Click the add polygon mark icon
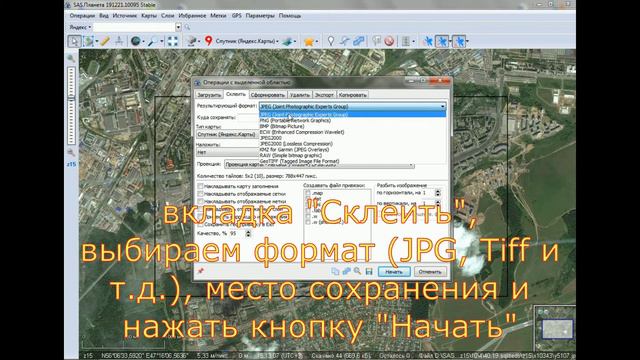Viewport: 640px width, 360px height. click(x=358, y=41)
